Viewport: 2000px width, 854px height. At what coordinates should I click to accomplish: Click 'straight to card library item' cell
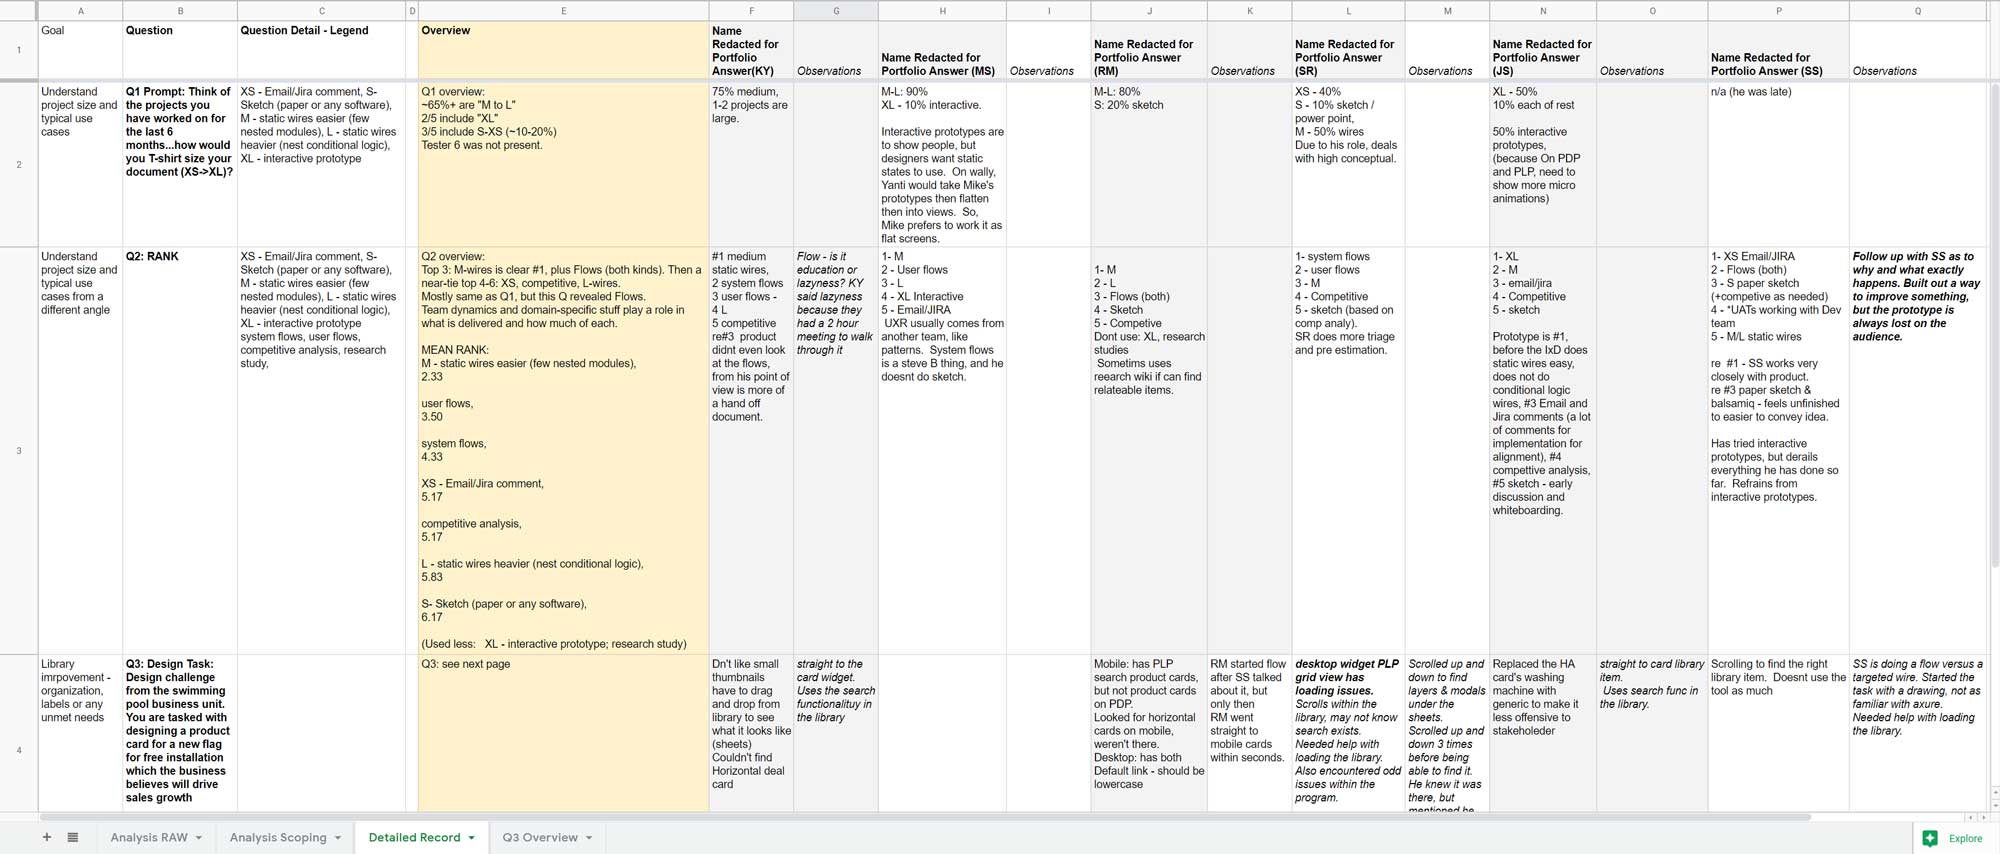tap(1652, 733)
